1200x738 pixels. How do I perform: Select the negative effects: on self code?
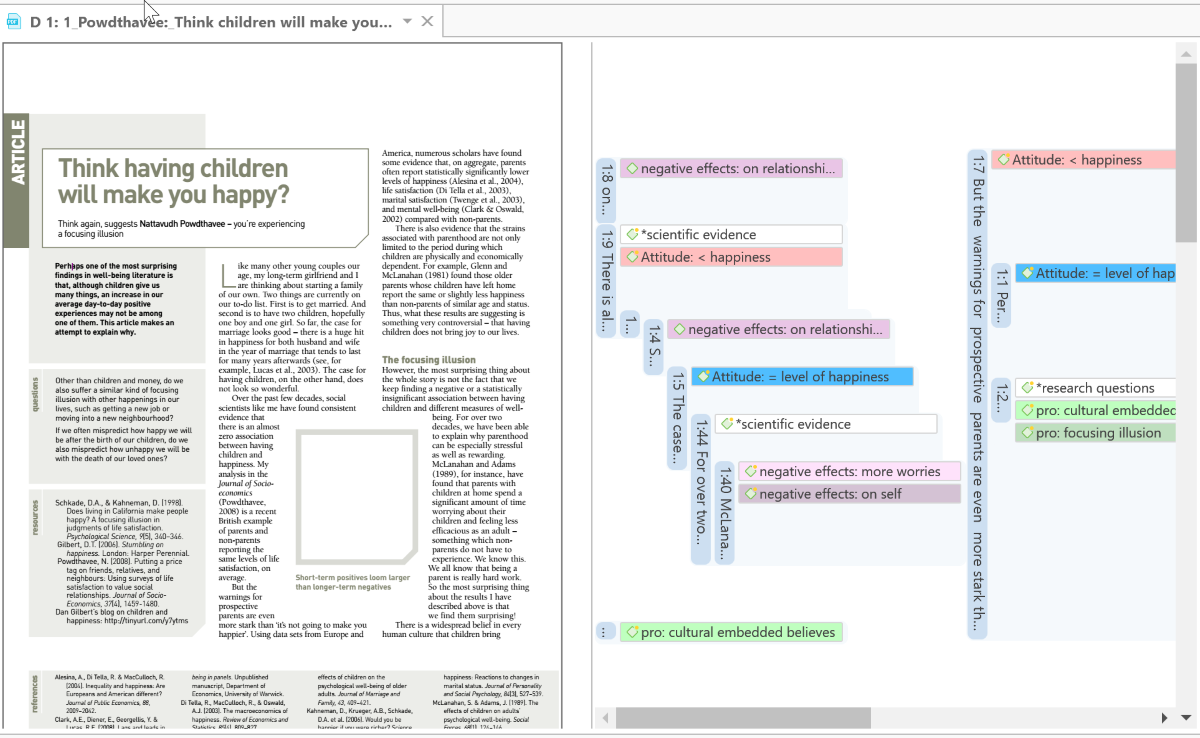click(850, 494)
